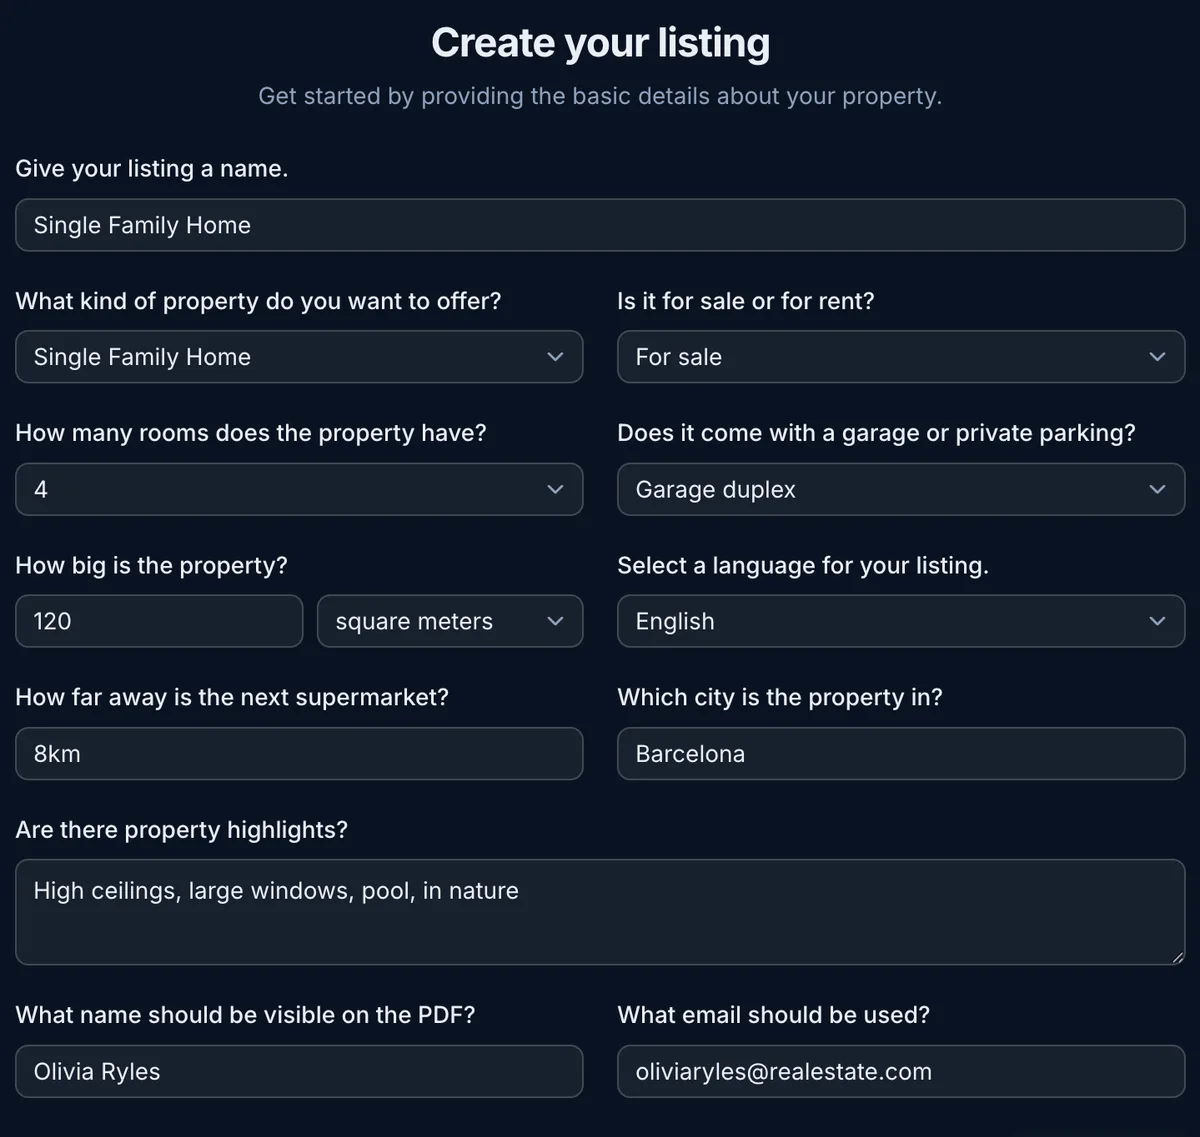Click the chevron icon beside For sale
This screenshot has width=1200, height=1137.
[1157, 357]
